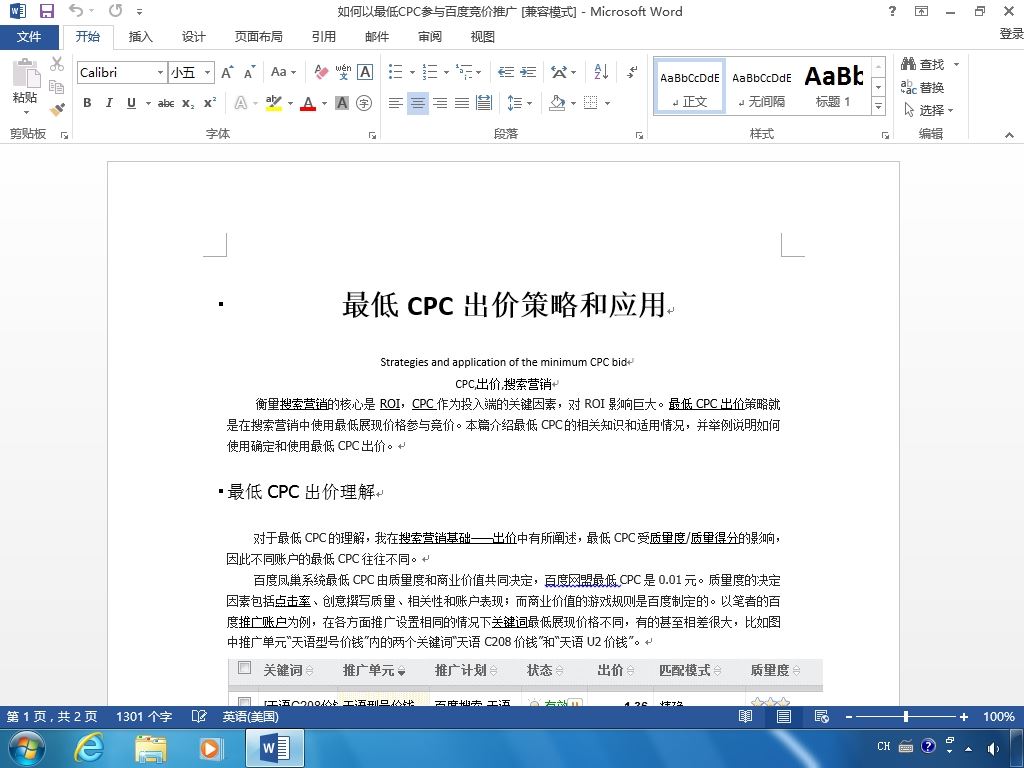Toggle bold formatting

coord(87,103)
